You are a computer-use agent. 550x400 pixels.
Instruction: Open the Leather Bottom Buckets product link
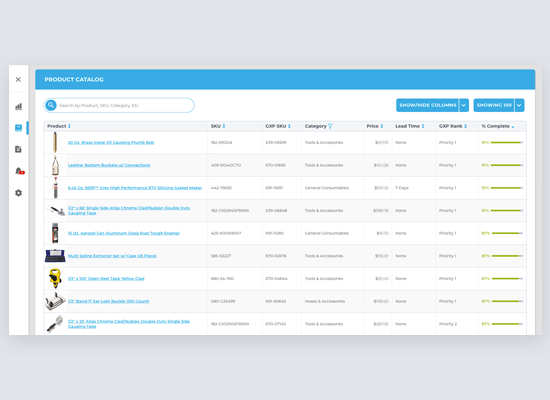[109, 165]
